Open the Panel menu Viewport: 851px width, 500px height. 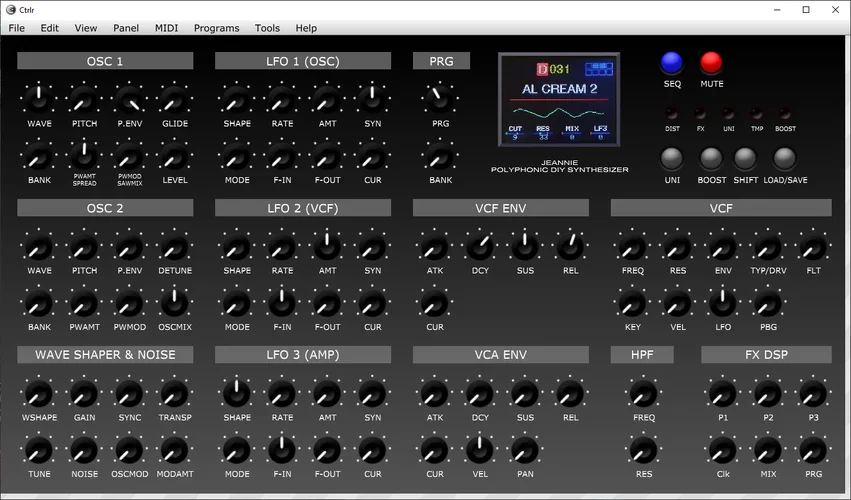(x=126, y=28)
